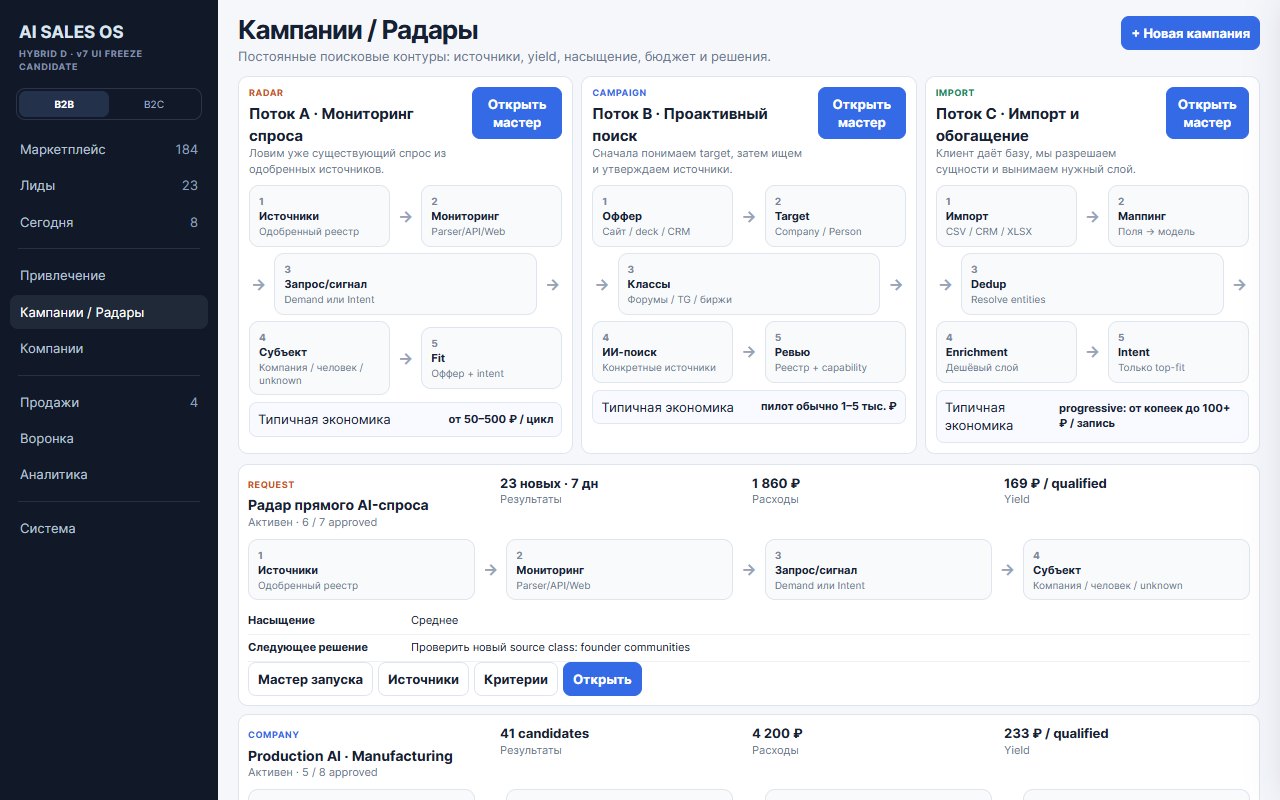Click the Production AI · Manufacturing title
Screen dimensions: 1280x800
350,756
